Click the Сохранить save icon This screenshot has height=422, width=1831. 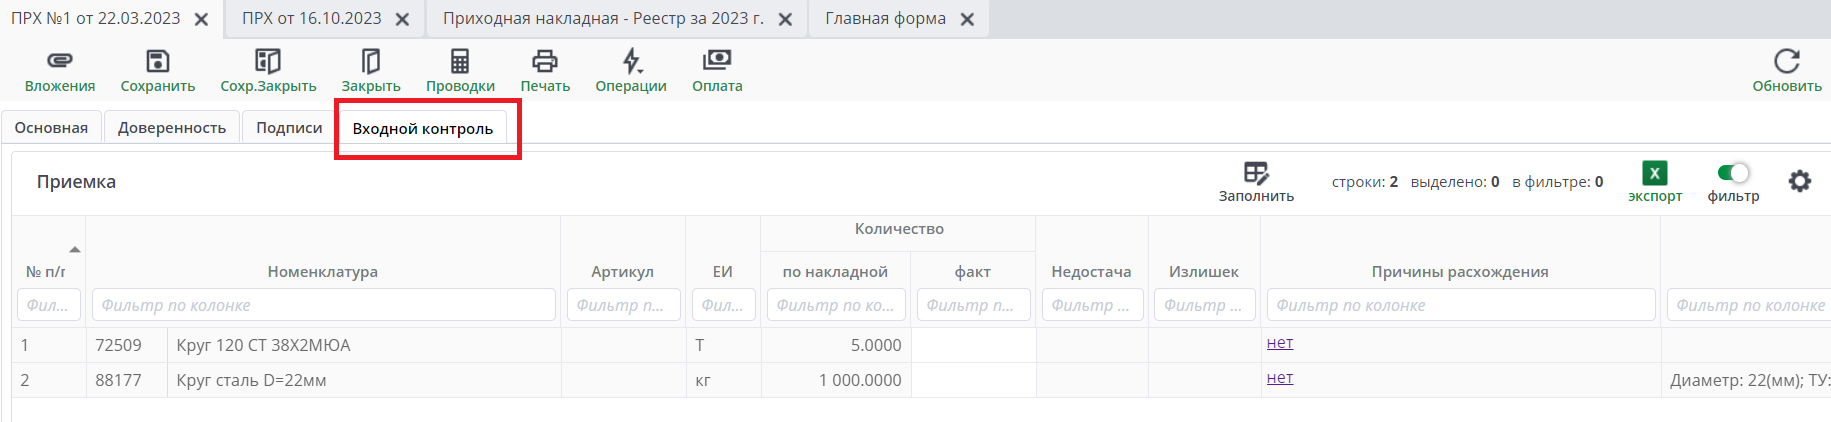point(158,62)
